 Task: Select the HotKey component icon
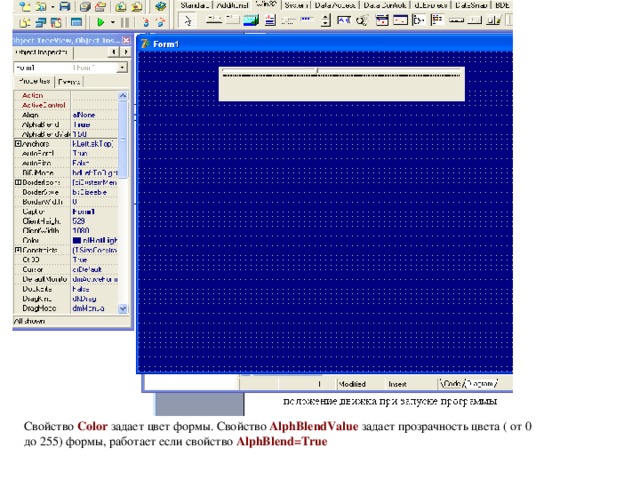[344, 20]
